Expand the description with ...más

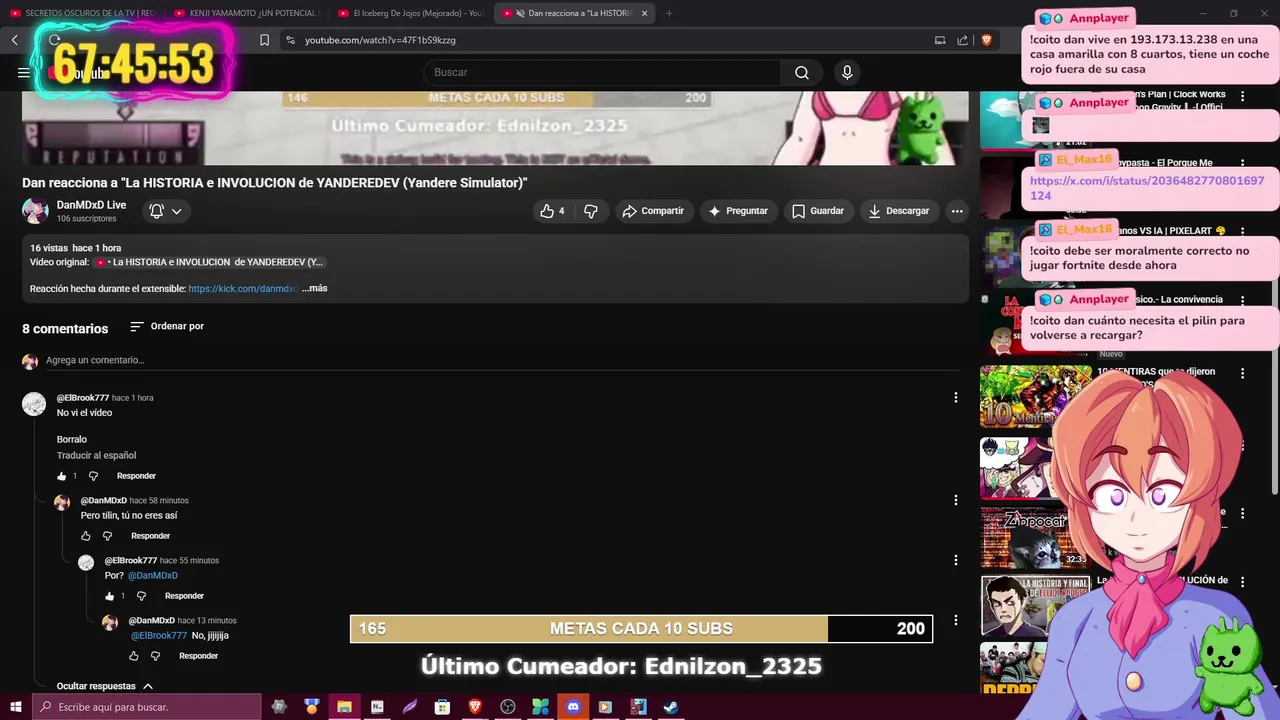pyautogui.click(x=315, y=288)
